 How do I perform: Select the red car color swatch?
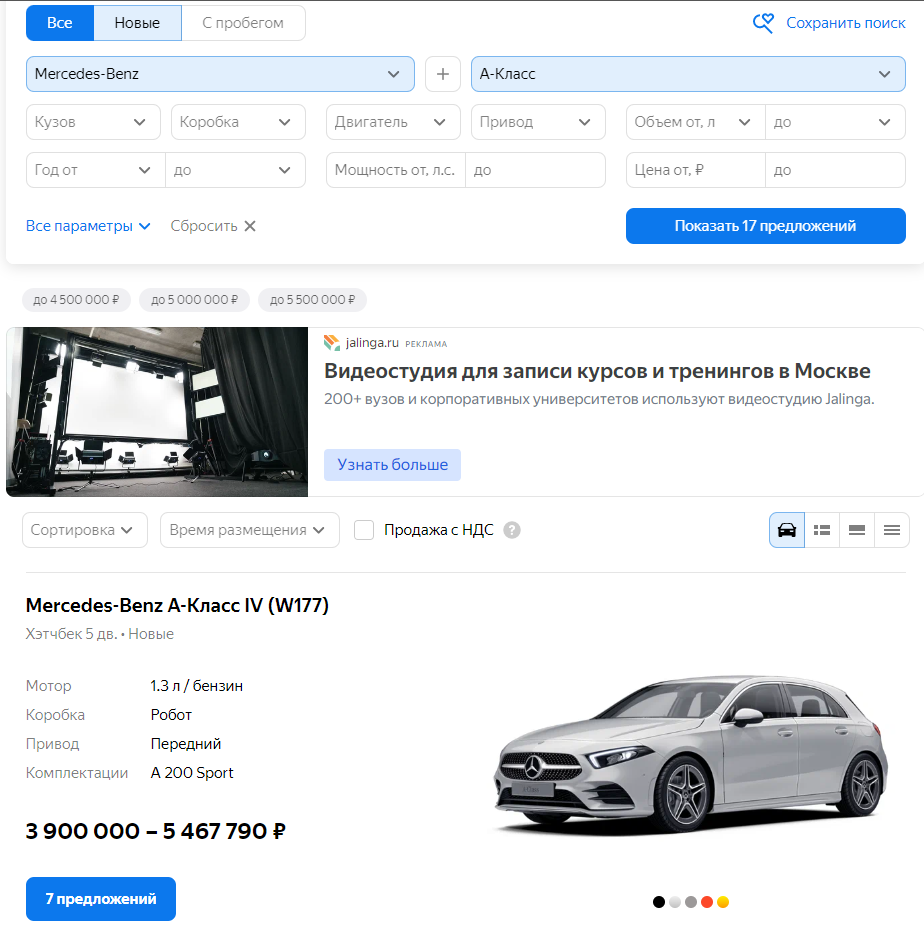[707, 902]
